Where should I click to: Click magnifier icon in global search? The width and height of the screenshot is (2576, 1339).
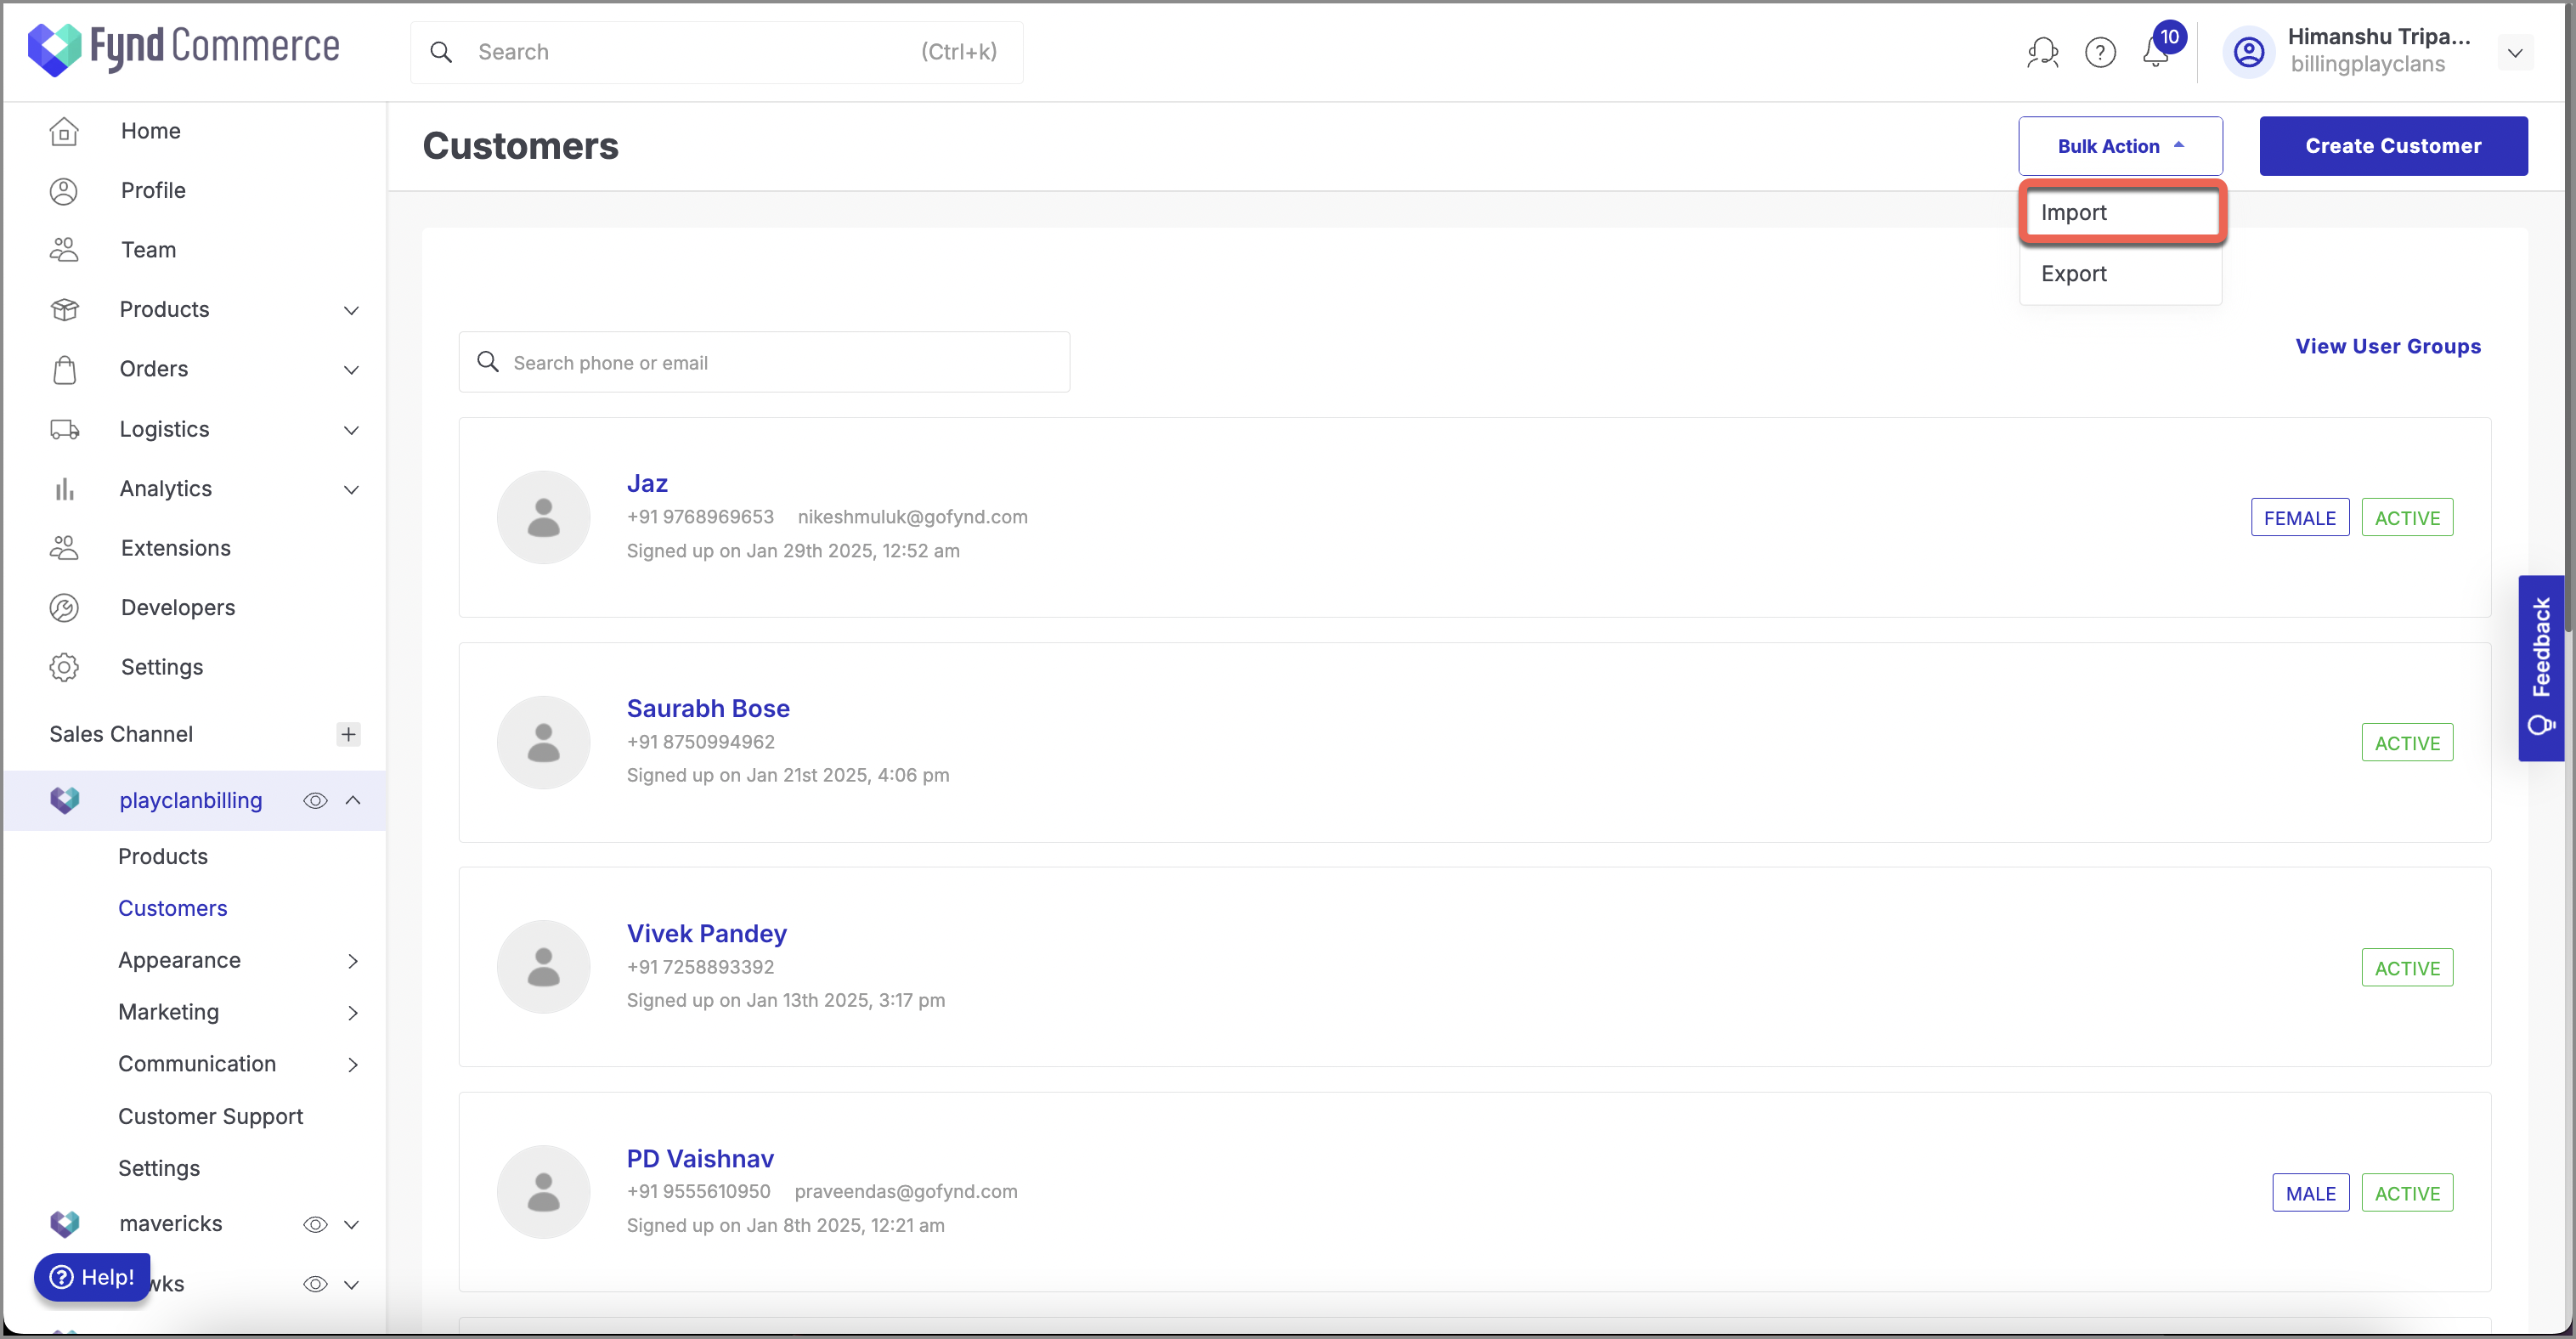(441, 52)
